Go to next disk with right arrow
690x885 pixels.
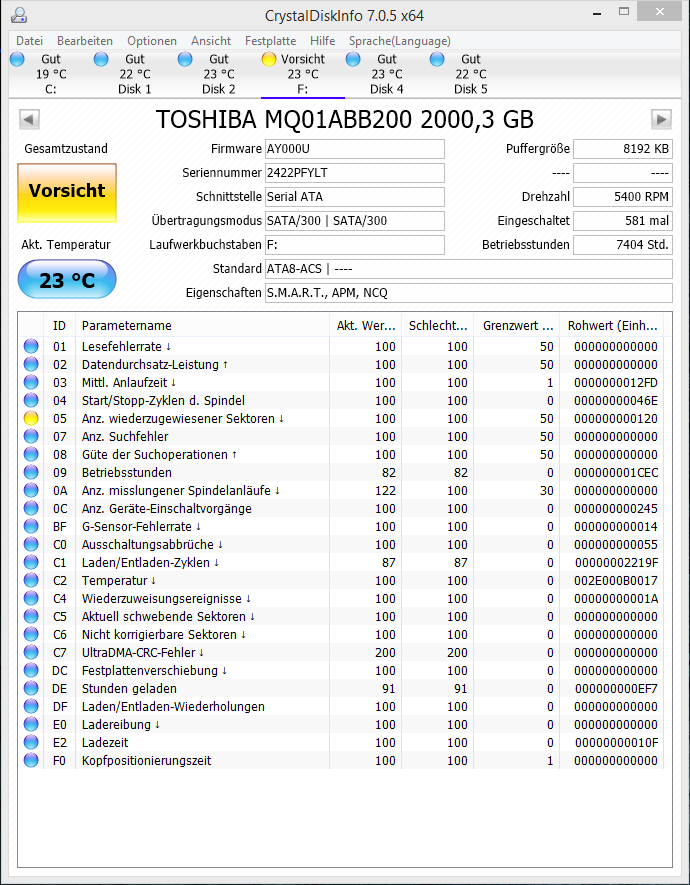pyautogui.click(x=661, y=120)
